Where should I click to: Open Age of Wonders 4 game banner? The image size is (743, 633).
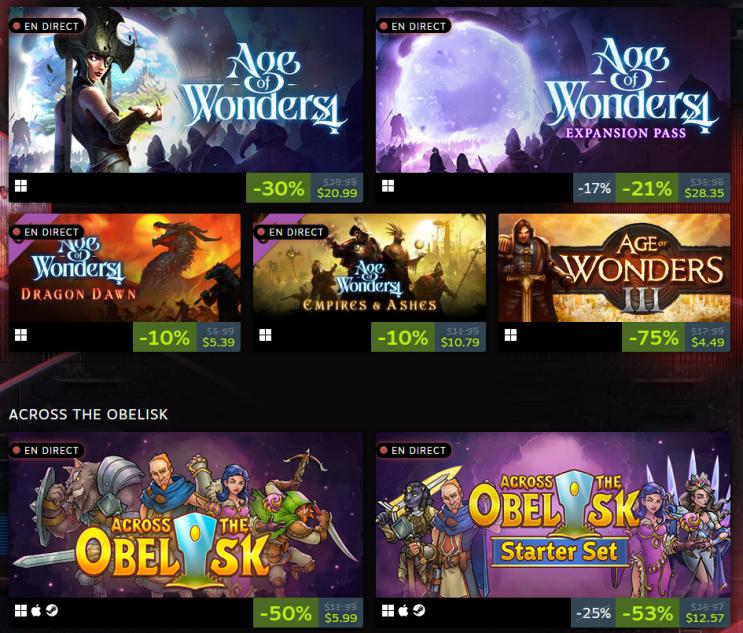pyautogui.click(x=186, y=90)
